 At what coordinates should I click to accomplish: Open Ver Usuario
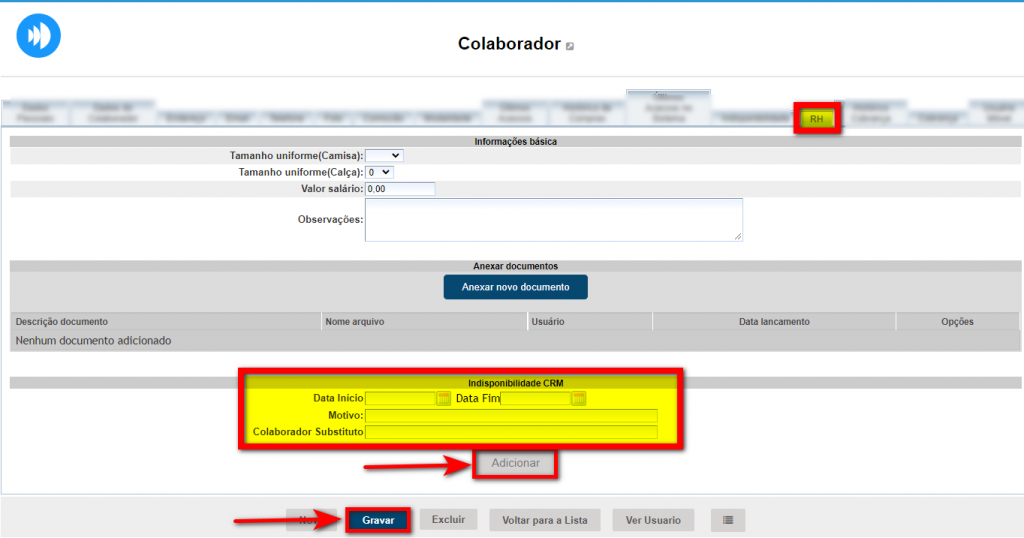[x=653, y=520]
